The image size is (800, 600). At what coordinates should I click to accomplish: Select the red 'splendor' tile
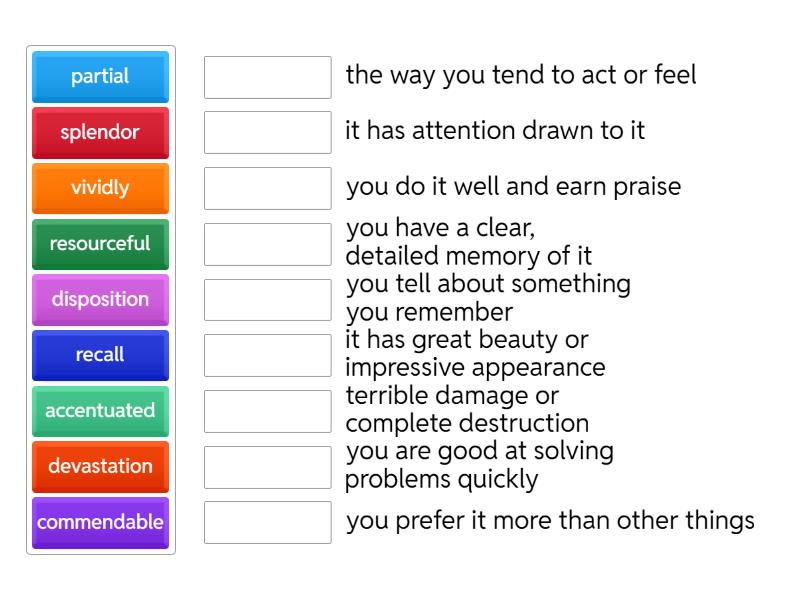(x=100, y=132)
